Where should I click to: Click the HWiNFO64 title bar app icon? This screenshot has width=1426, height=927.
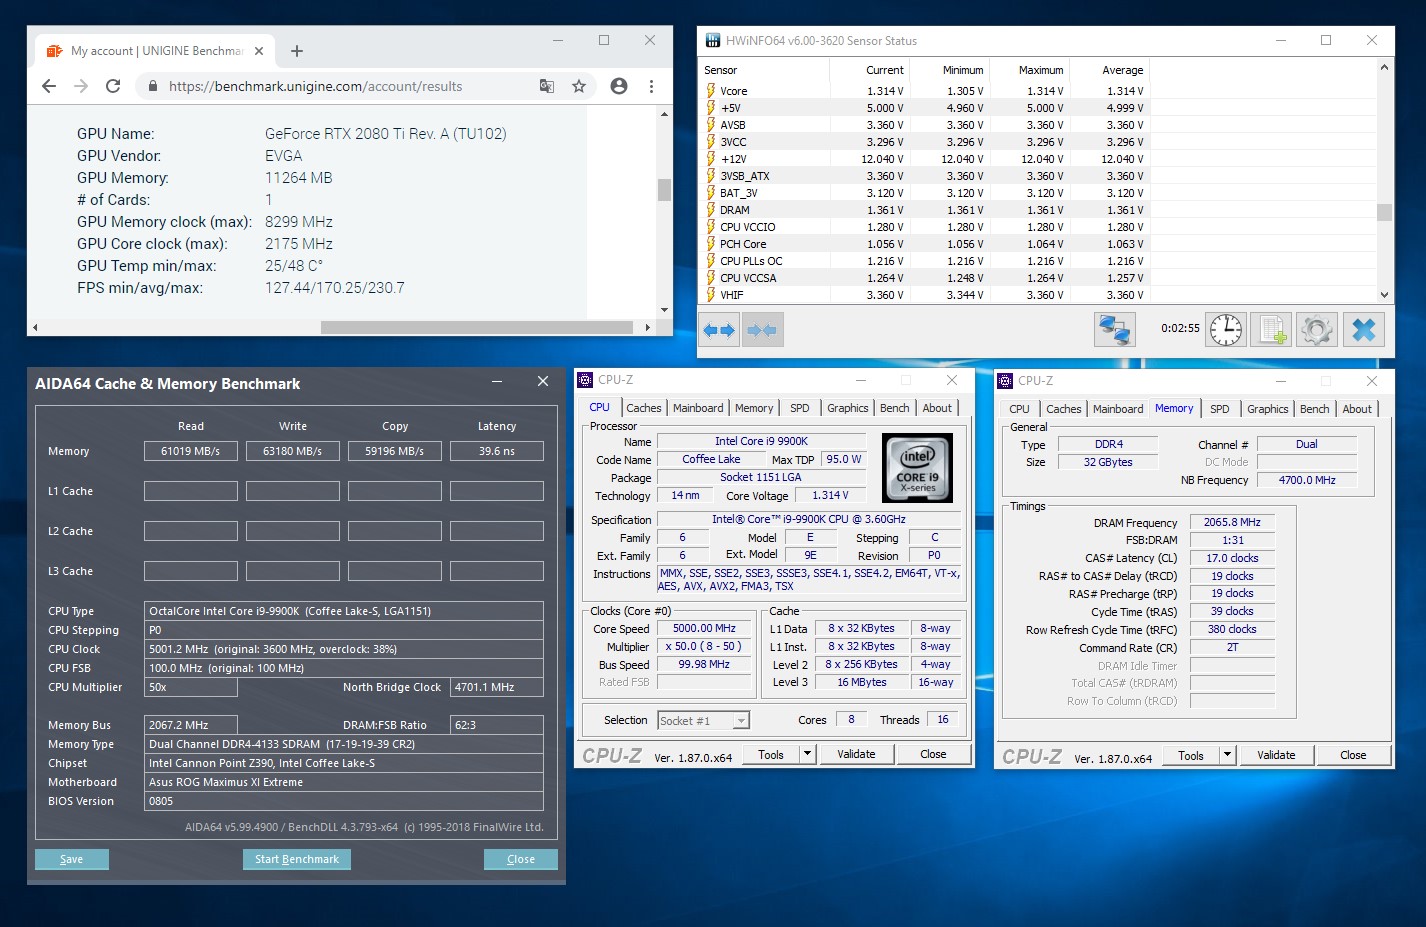(x=713, y=41)
